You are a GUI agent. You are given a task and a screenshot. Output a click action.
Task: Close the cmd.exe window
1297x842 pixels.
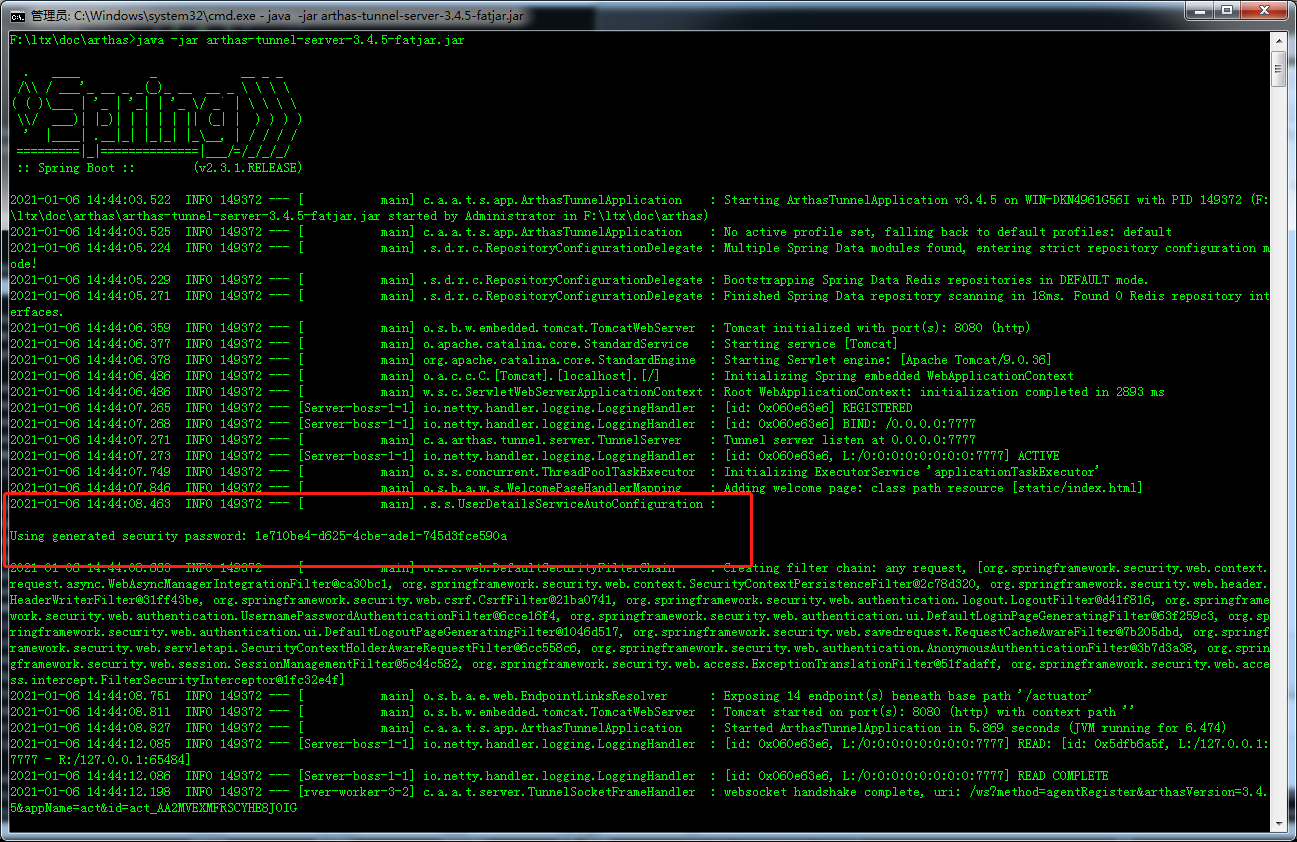click(1264, 9)
